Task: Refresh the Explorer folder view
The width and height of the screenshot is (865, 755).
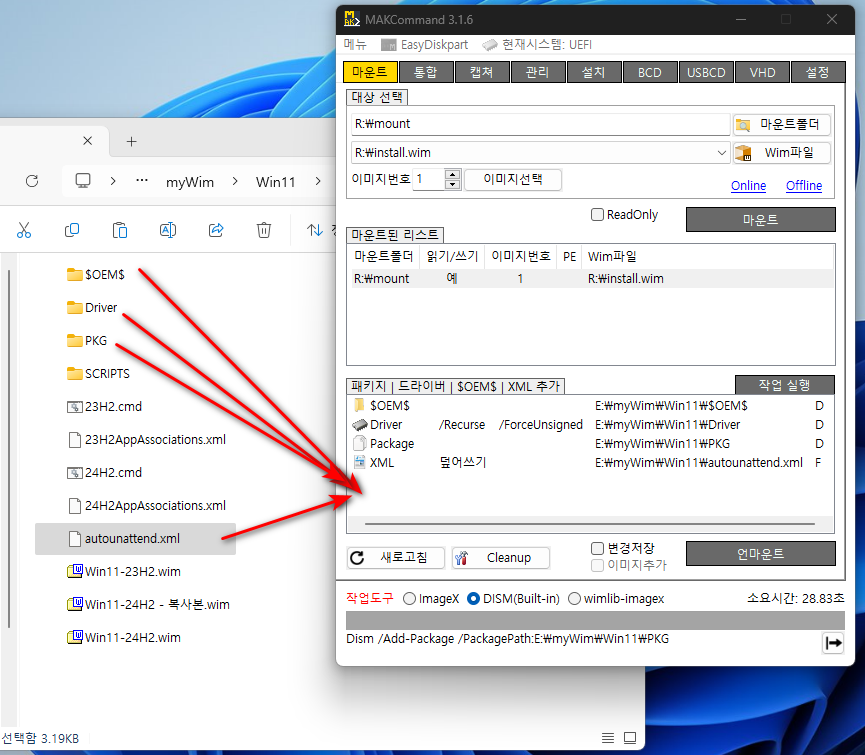Action: pos(32,181)
